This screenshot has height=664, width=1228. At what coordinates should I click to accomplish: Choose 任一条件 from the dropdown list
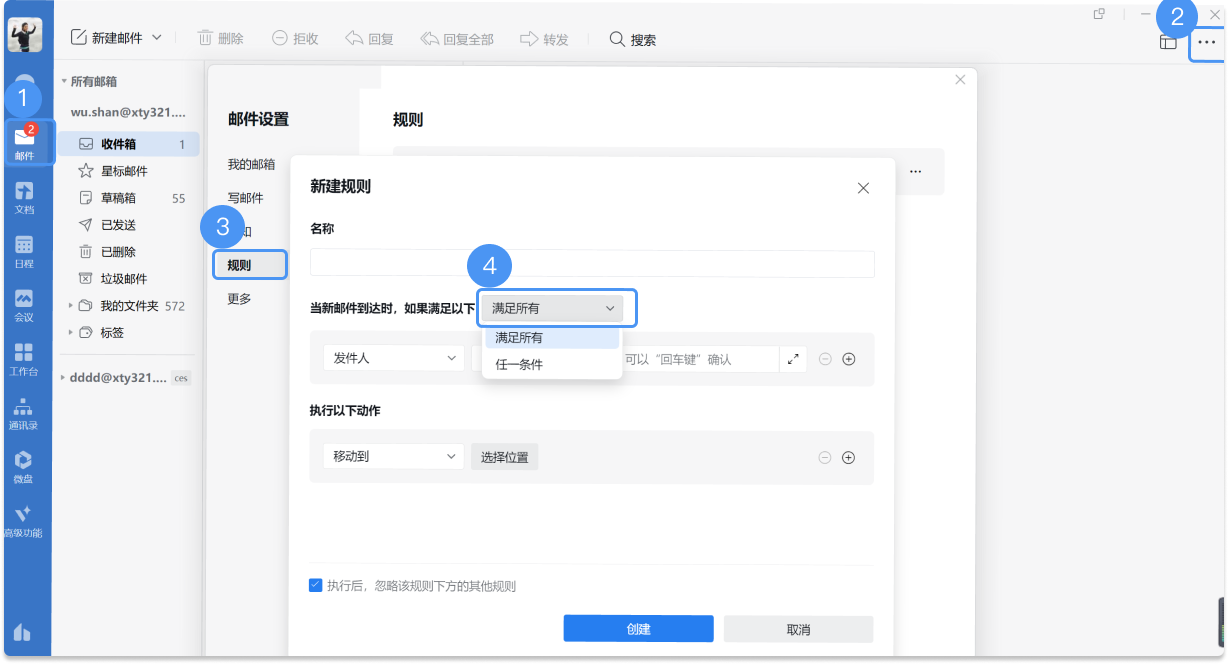(520, 365)
